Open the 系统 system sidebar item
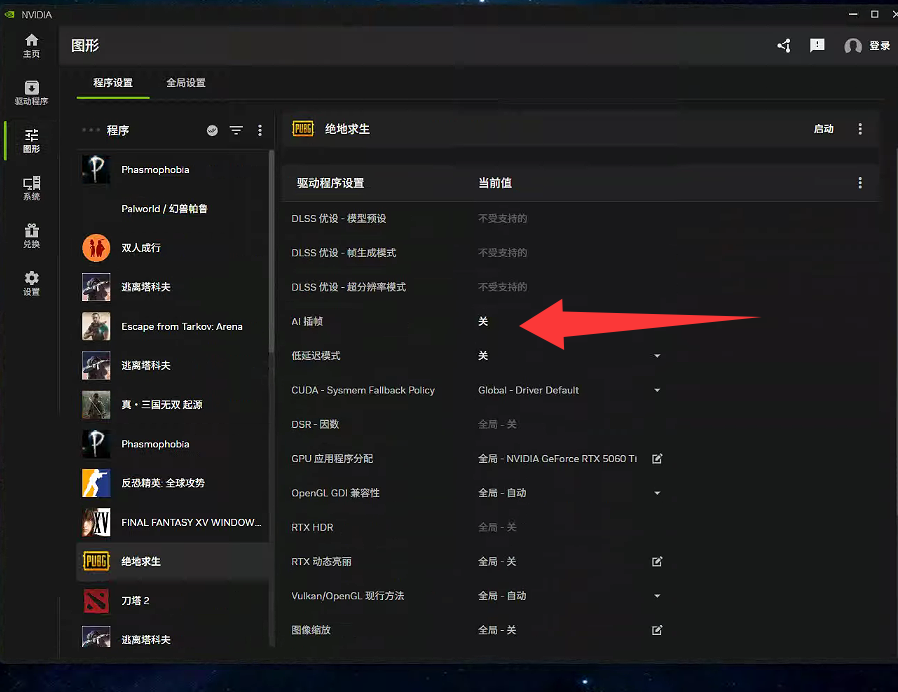 coord(31,188)
